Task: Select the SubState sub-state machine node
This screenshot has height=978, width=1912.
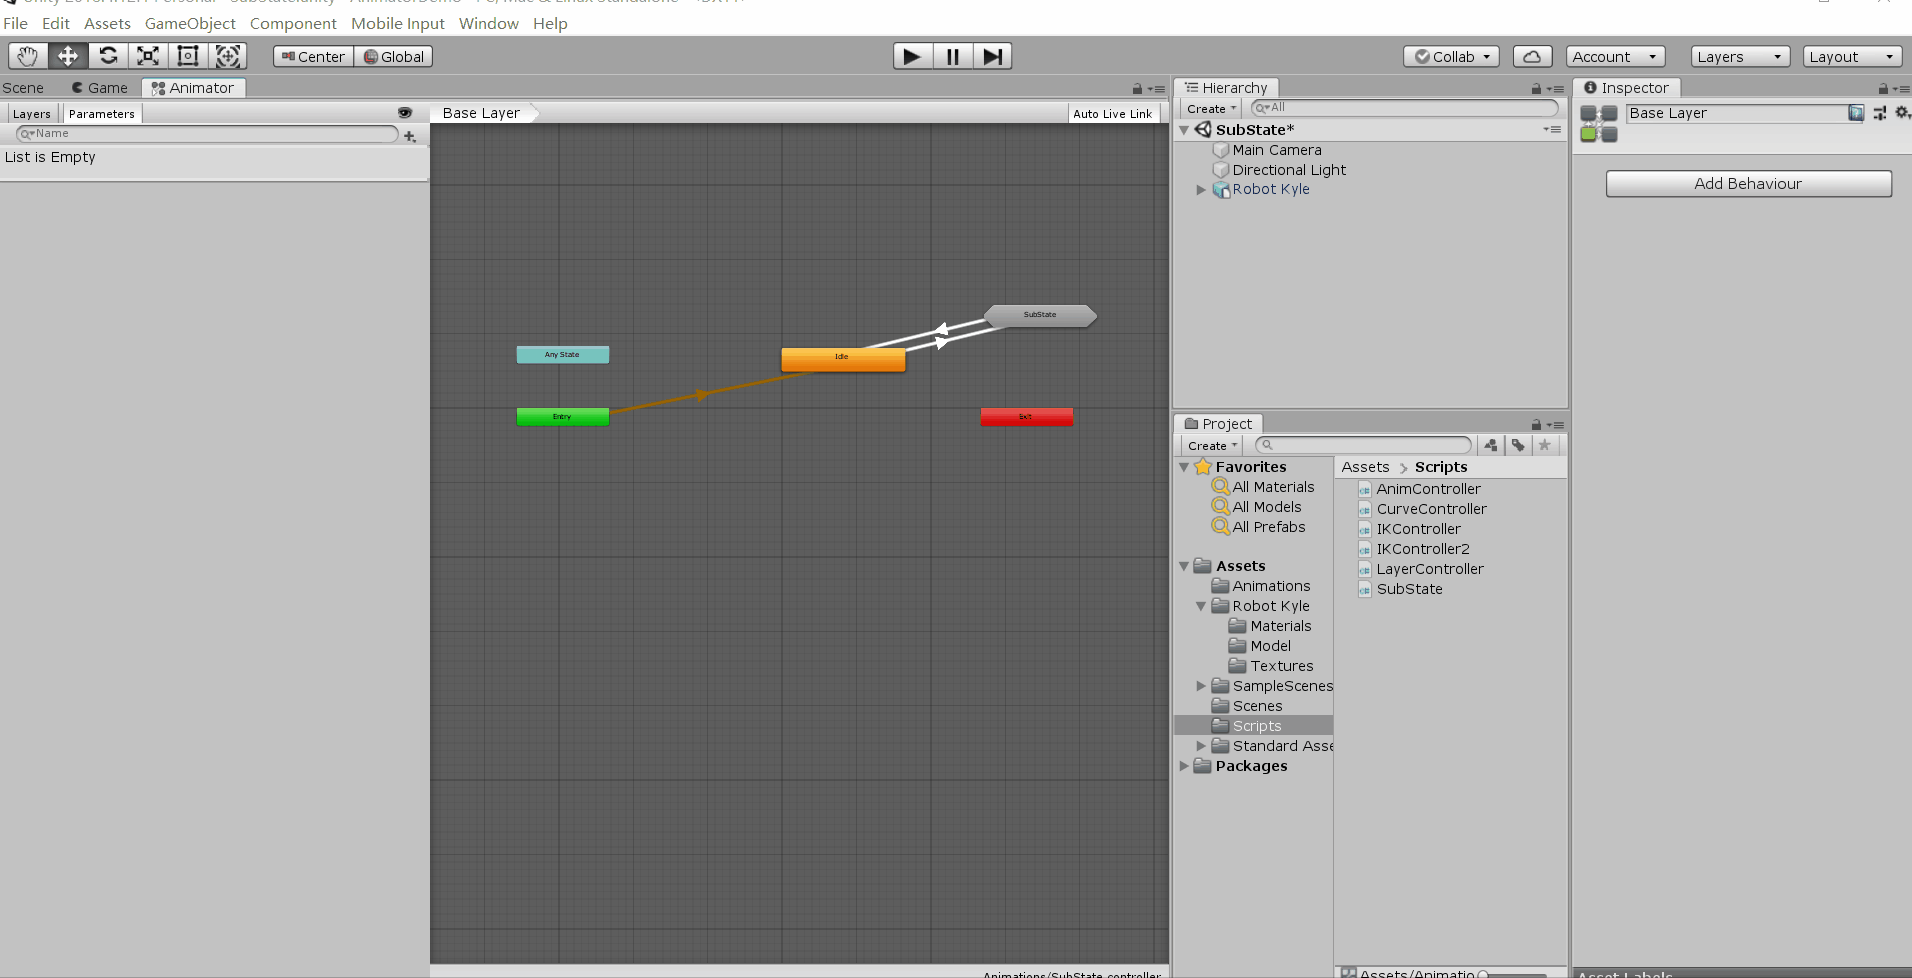Action: pyautogui.click(x=1040, y=316)
